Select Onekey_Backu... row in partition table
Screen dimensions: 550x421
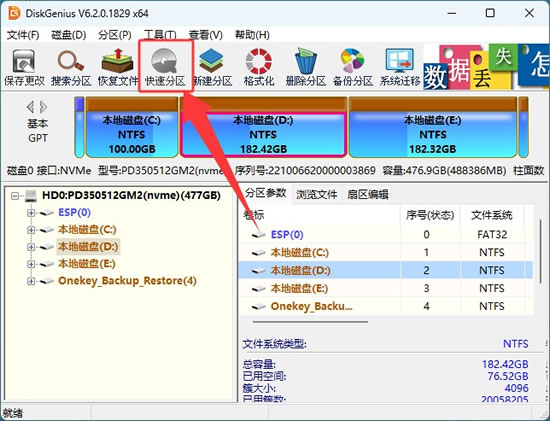coord(385,306)
